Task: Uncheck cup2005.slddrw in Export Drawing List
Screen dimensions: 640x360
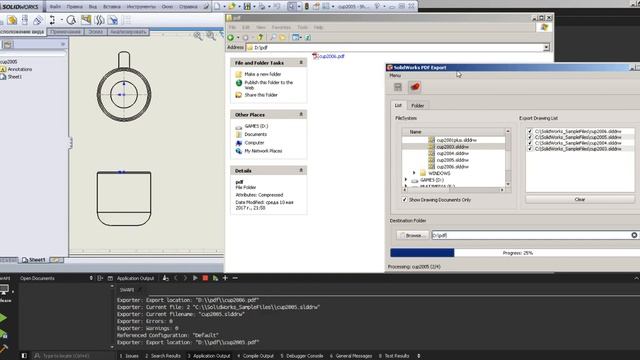Action: click(530, 137)
